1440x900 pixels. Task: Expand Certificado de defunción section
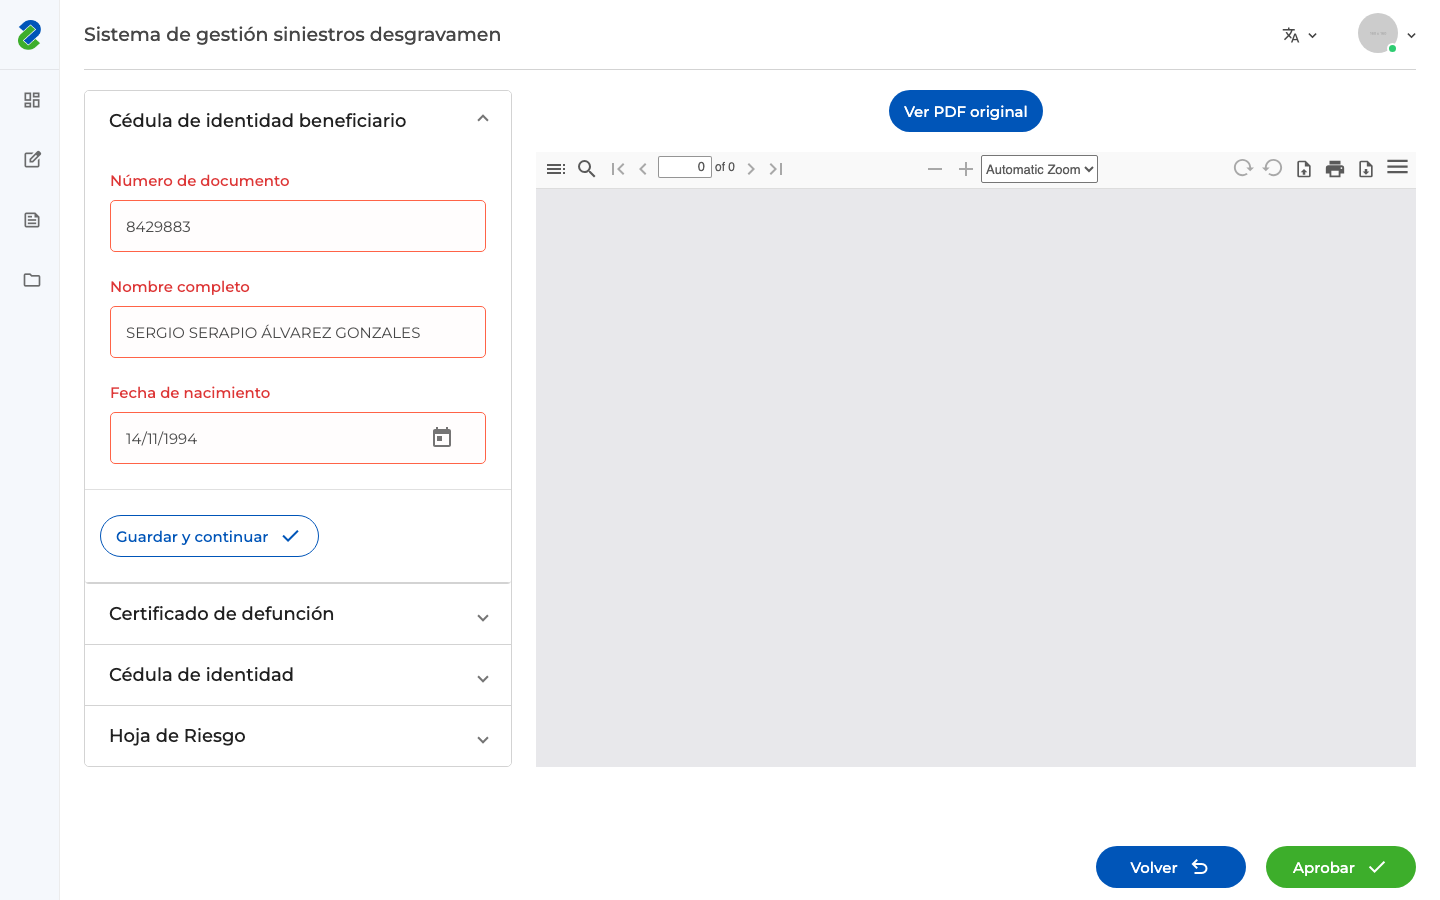click(x=298, y=614)
